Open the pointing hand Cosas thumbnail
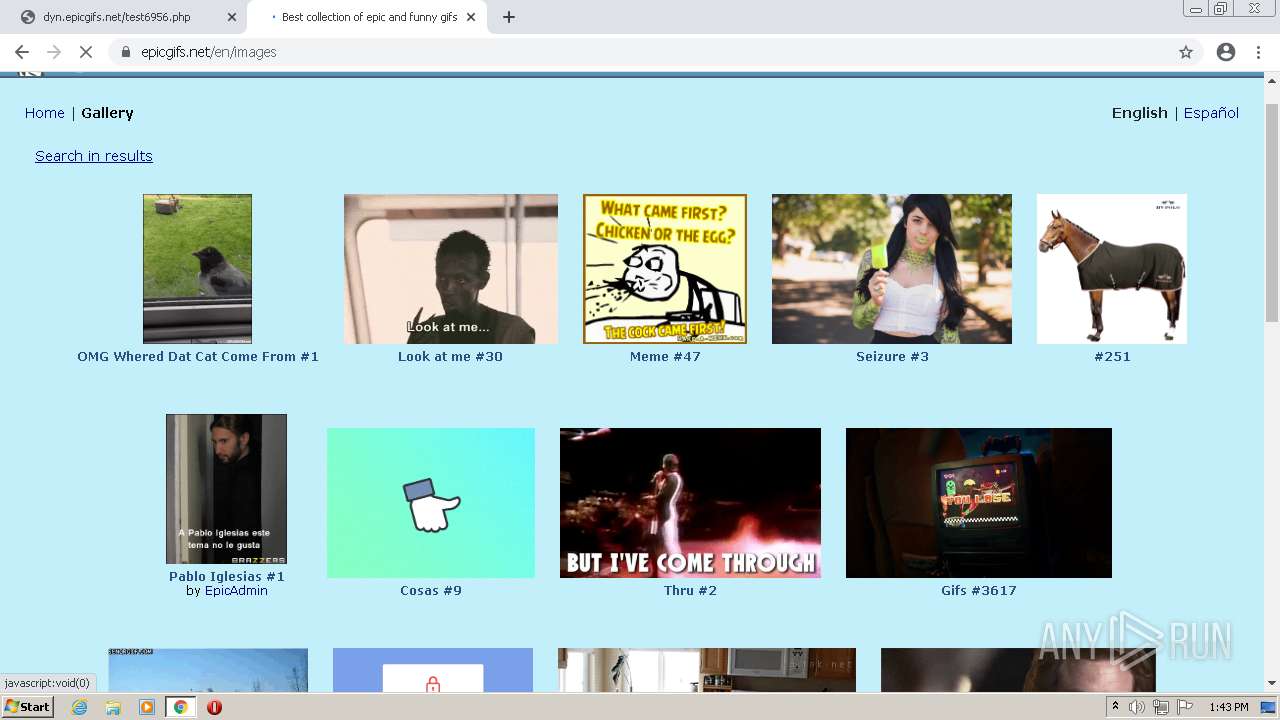This screenshot has width=1280, height=720. click(x=431, y=503)
